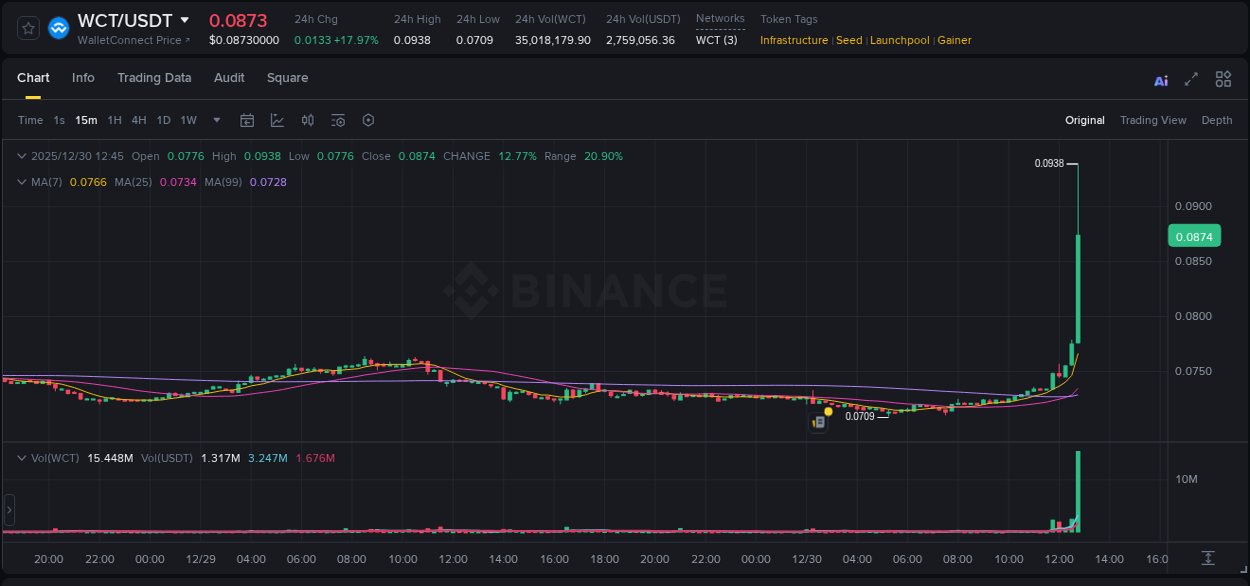This screenshot has height=586, width=1250.
Task: Open the widget layout grid icon
Action: click(x=1223, y=79)
